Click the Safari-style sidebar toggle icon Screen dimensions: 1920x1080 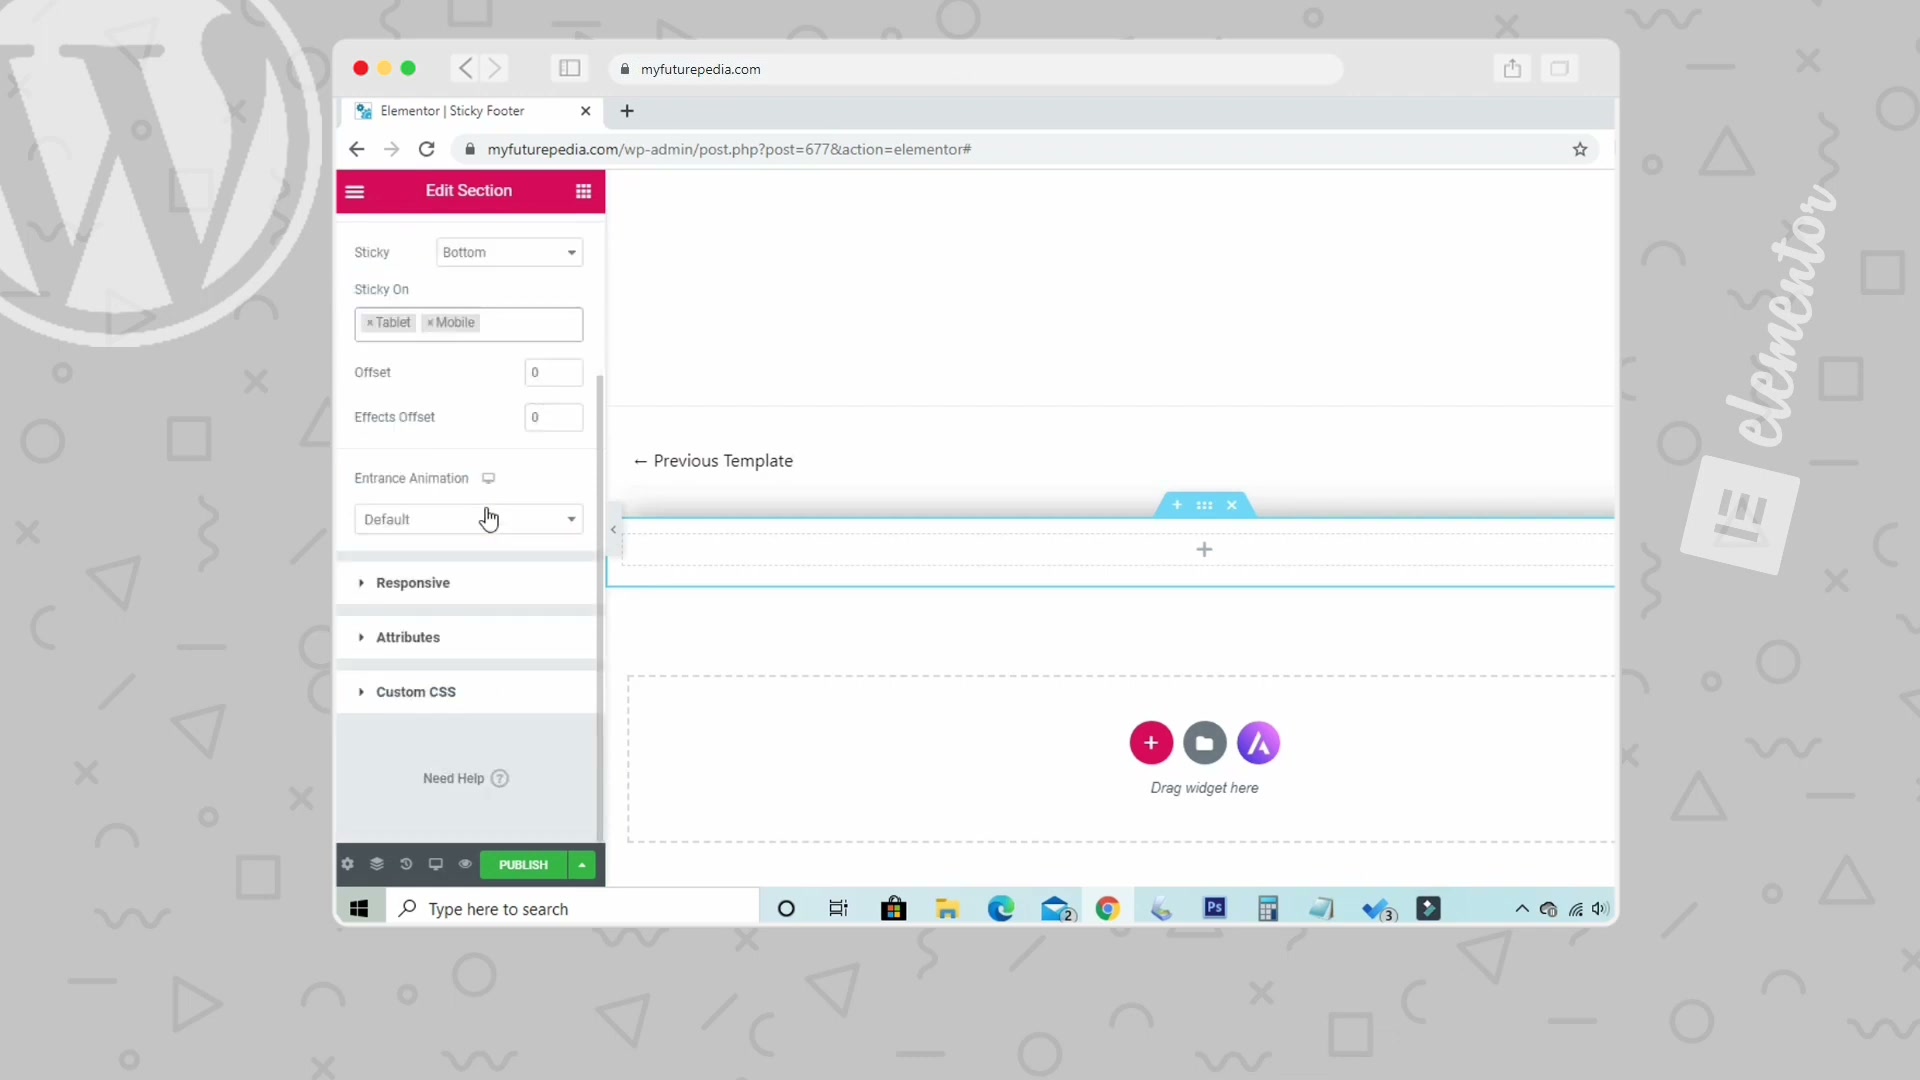click(x=570, y=68)
